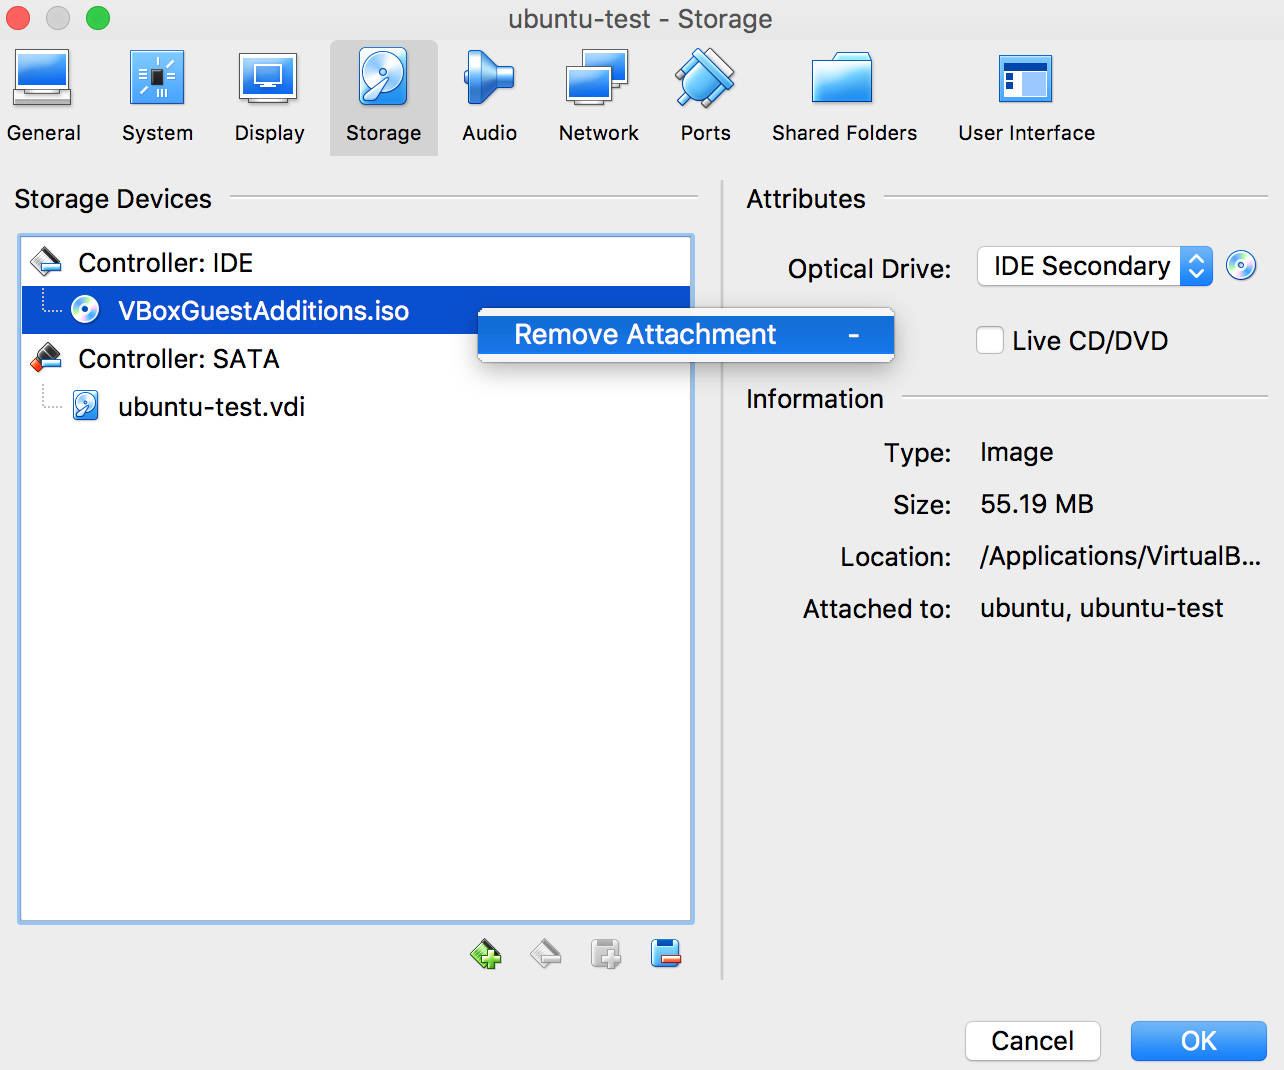Open the General settings icon

pyautogui.click(x=42, y=79)
